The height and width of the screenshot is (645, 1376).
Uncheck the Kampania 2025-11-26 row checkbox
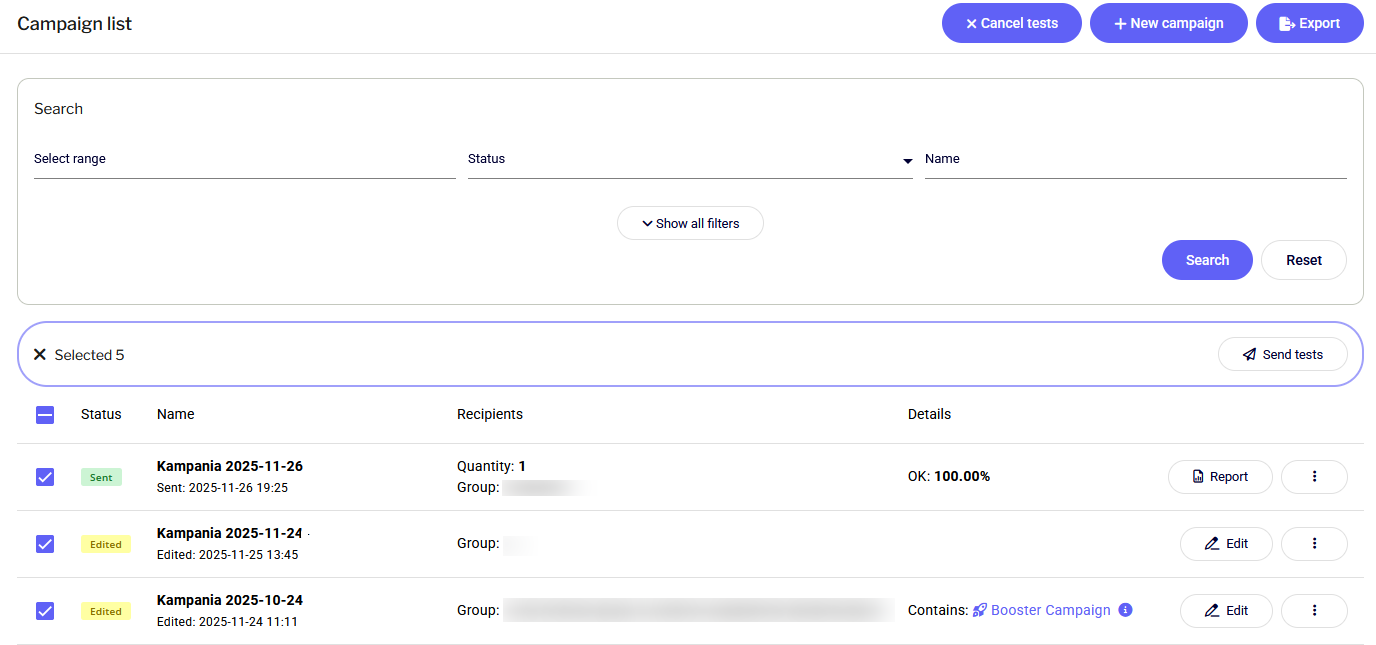pyautogui.click(x=45, y=477)
